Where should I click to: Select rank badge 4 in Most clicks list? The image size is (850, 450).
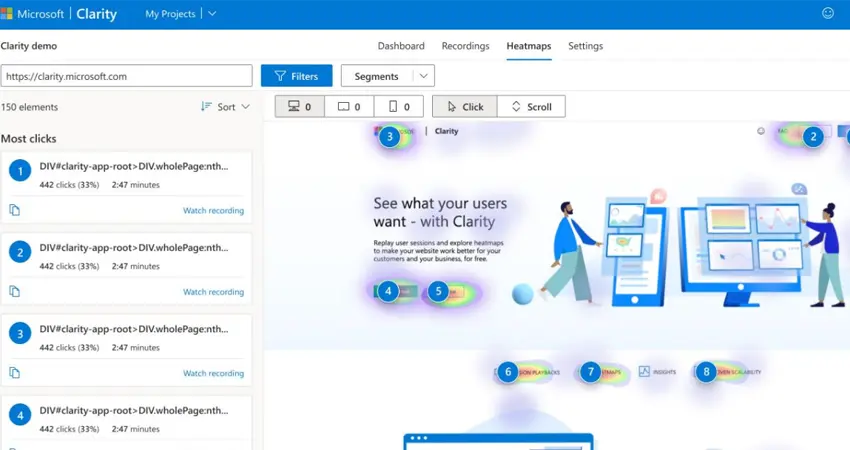point(20,415)
